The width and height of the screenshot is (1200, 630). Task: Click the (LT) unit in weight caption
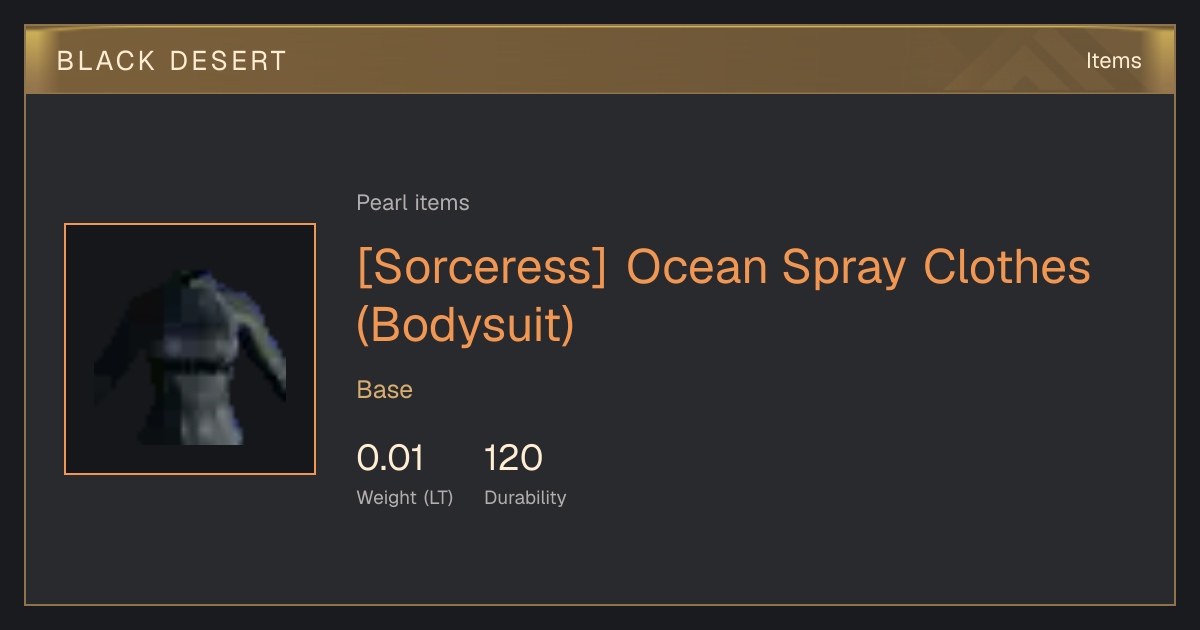(438, 497)
